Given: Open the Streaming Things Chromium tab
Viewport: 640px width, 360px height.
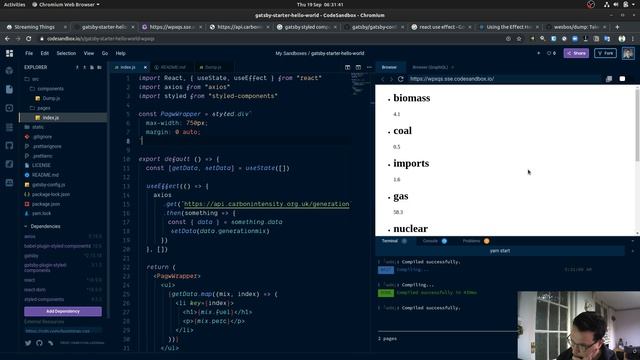Looking at the screenshot, I should point(34,27).
